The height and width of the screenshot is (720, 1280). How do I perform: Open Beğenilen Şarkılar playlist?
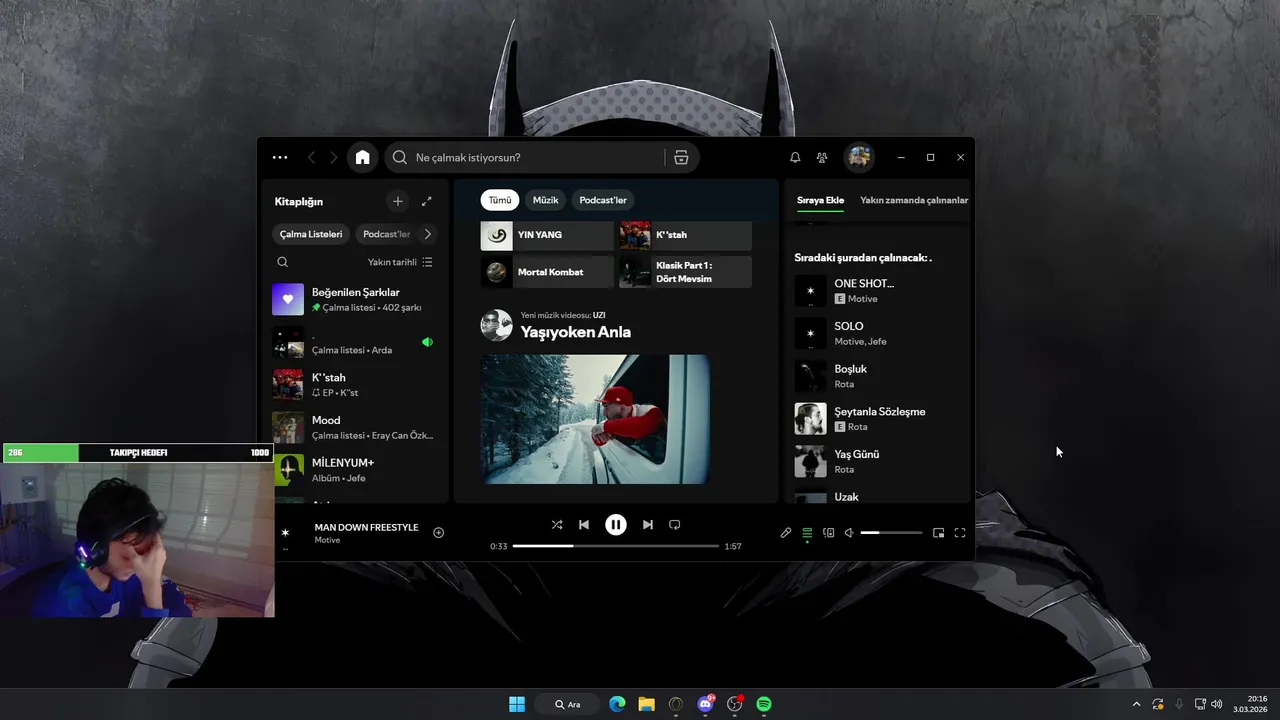355,299
